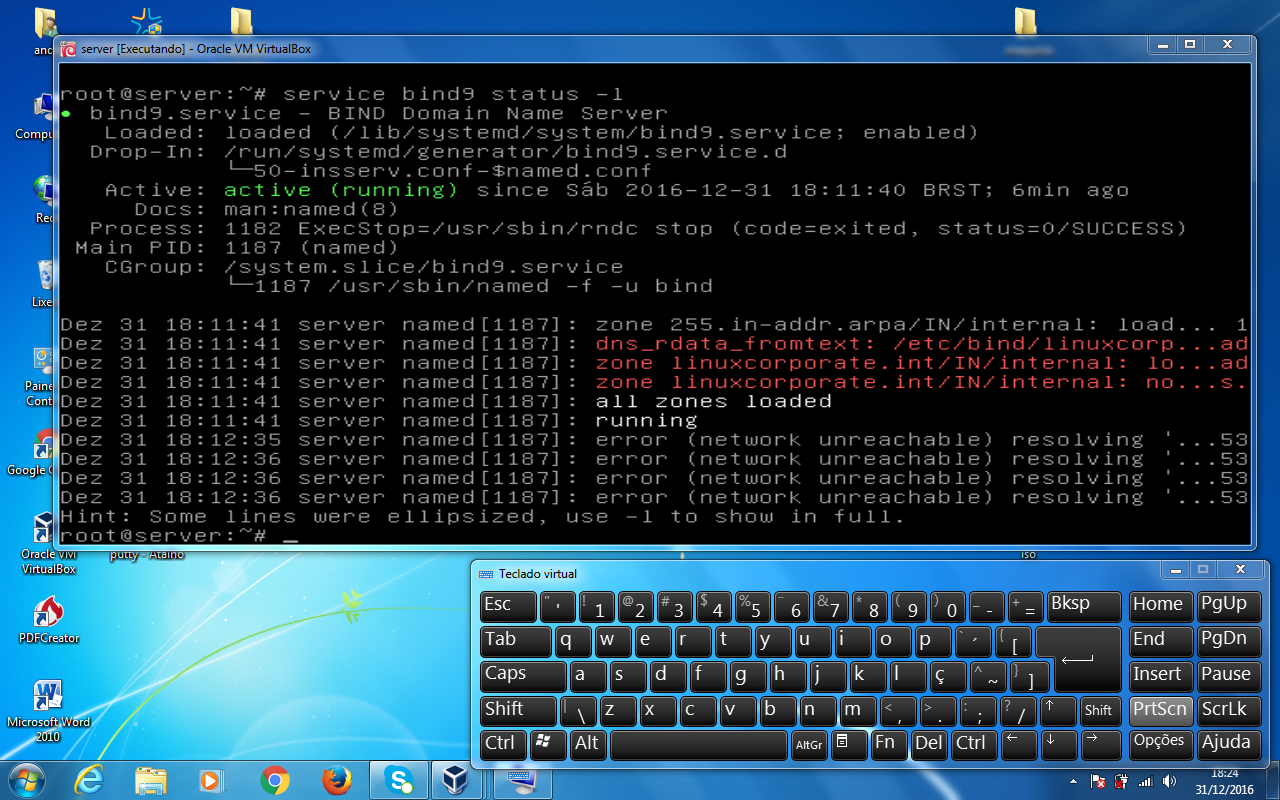1280x800 pixels.
Task: Click the power plug tray icon
Action: coord(1122,781)
